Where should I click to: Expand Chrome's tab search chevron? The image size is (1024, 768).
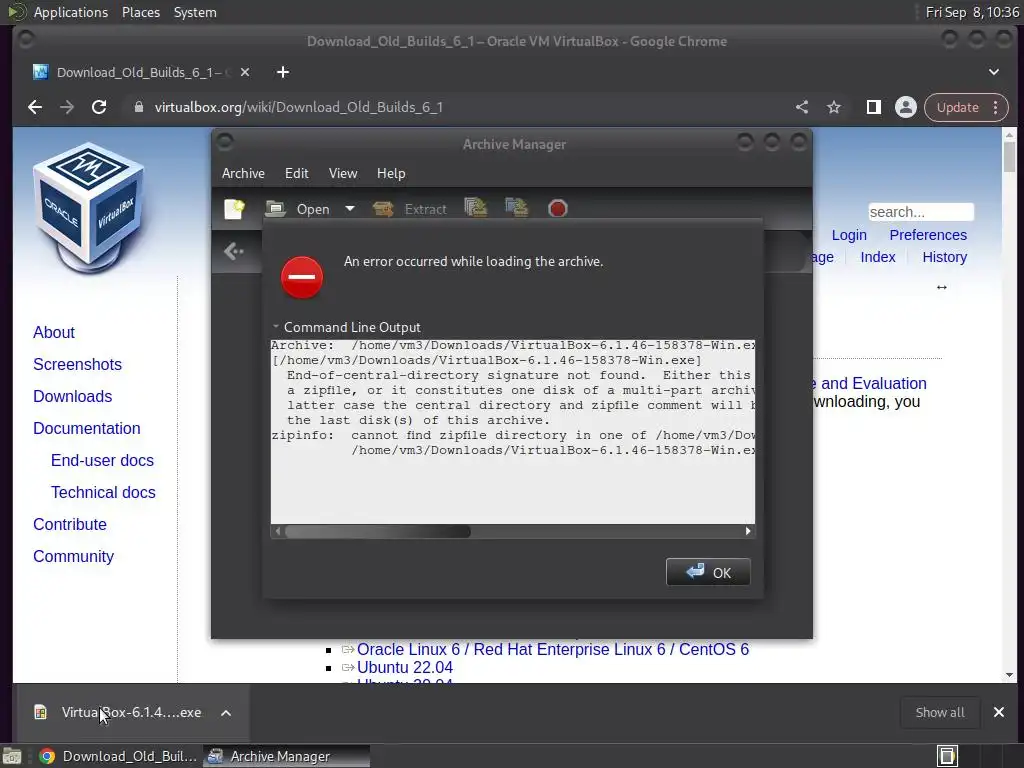pyautogui.click(x=994, y=72)
